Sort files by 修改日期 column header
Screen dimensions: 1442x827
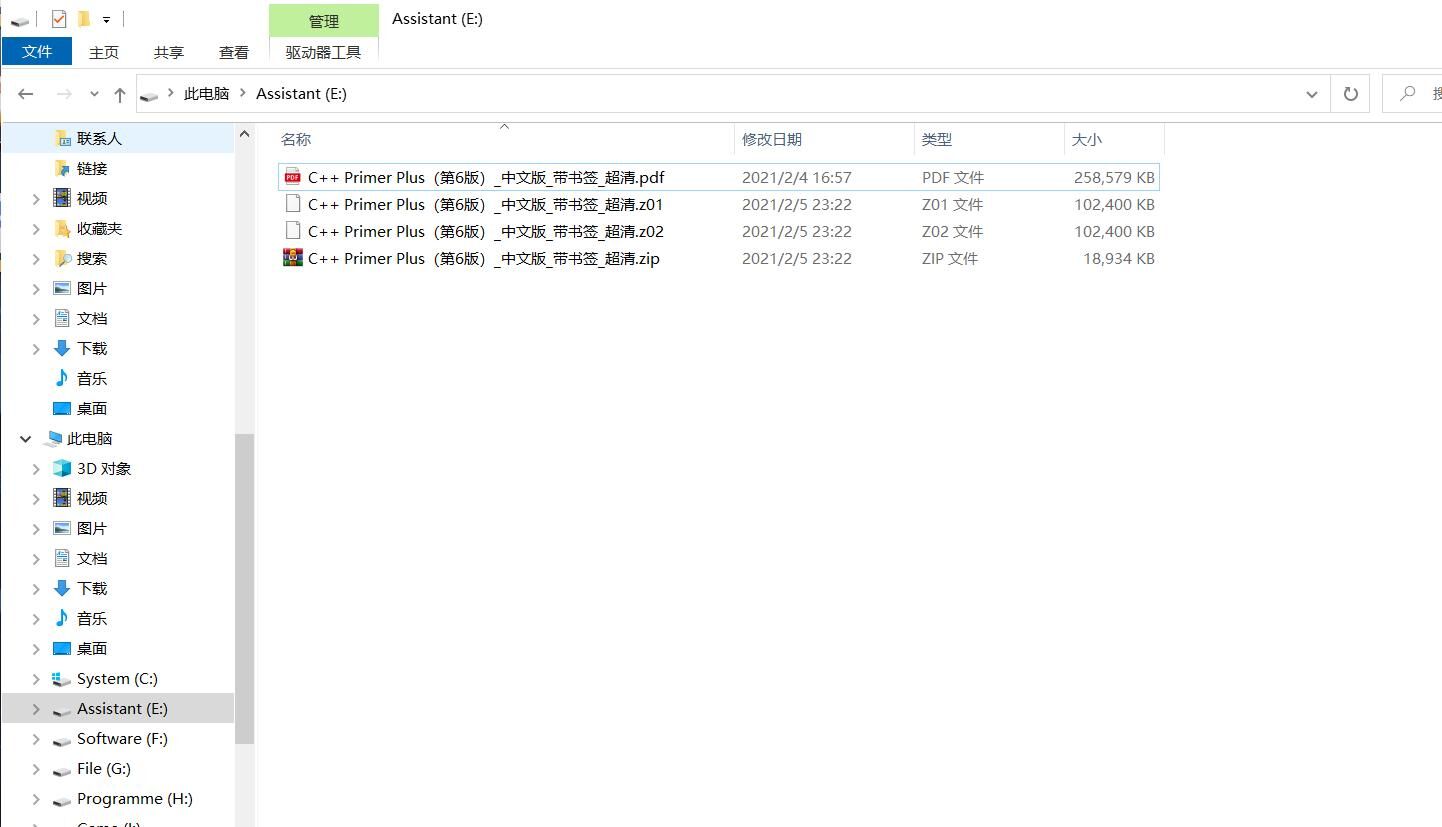pos(772,140)
